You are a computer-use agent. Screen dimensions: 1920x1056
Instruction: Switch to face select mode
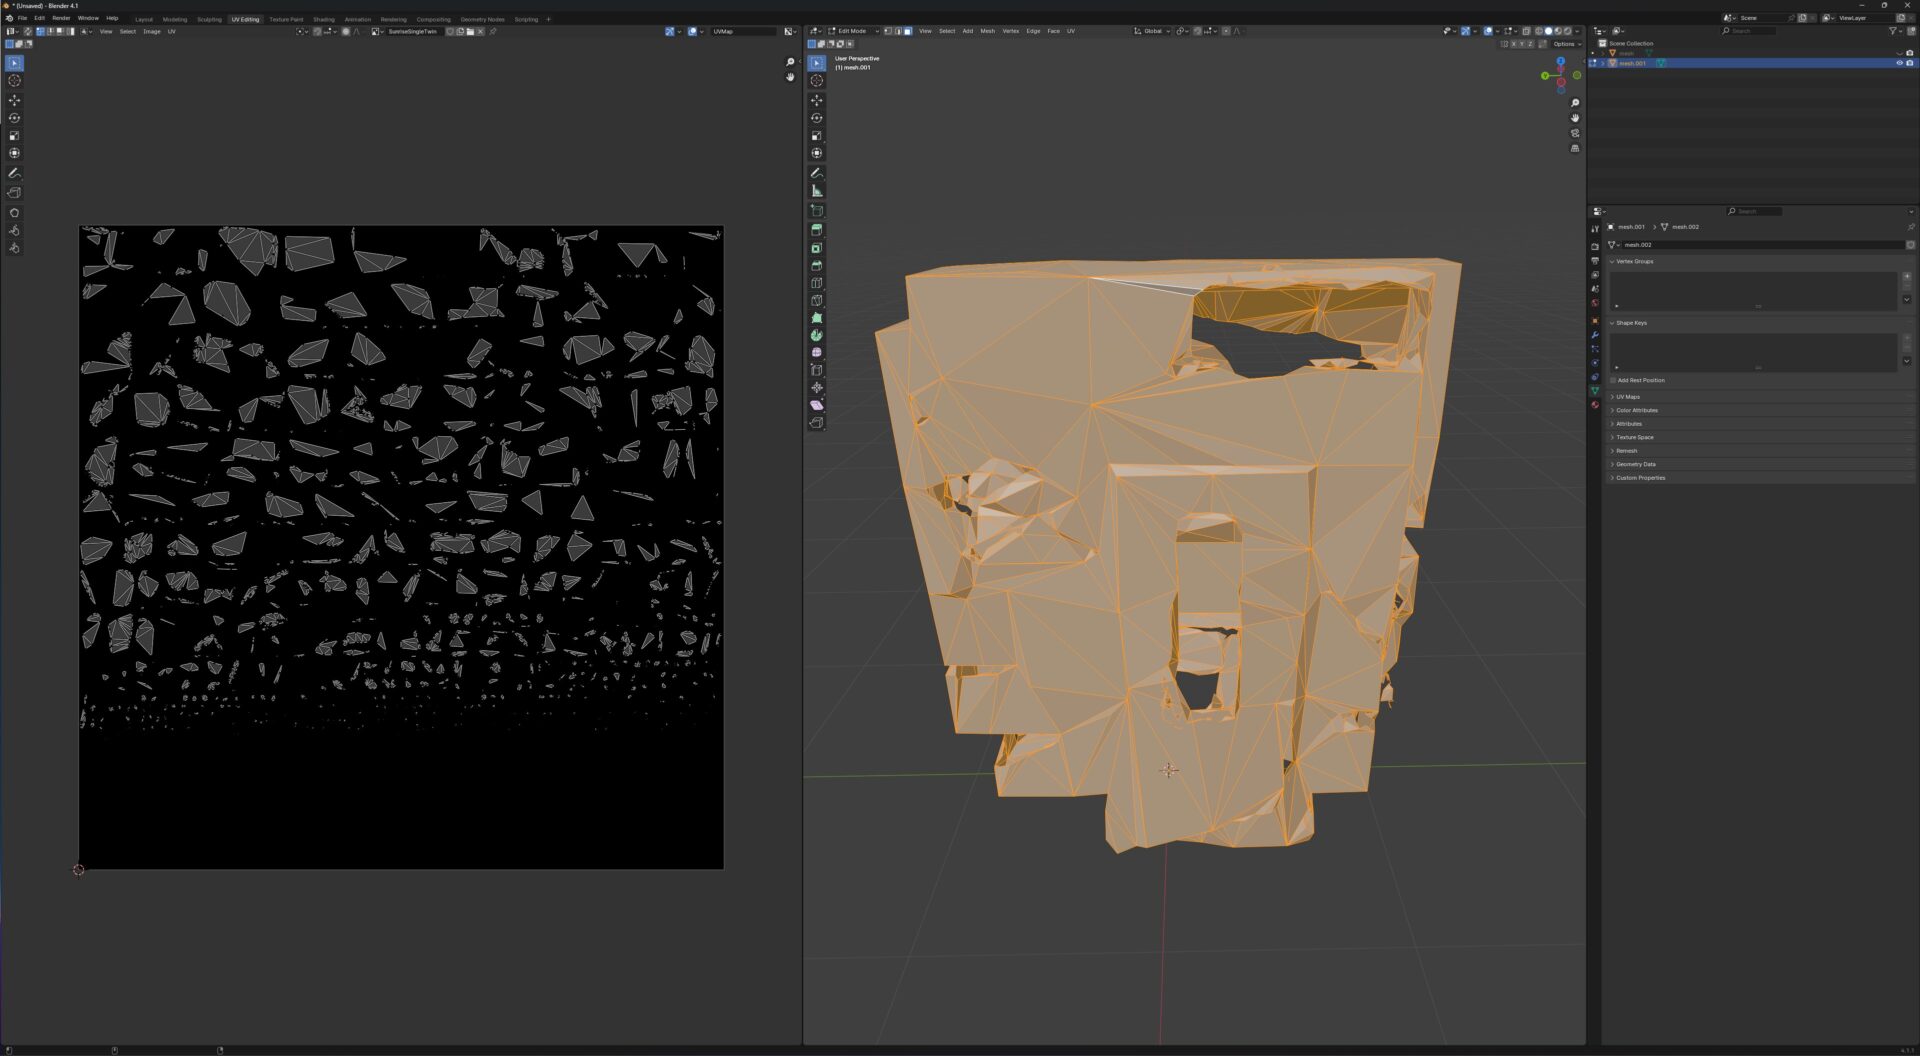point(907,31)
